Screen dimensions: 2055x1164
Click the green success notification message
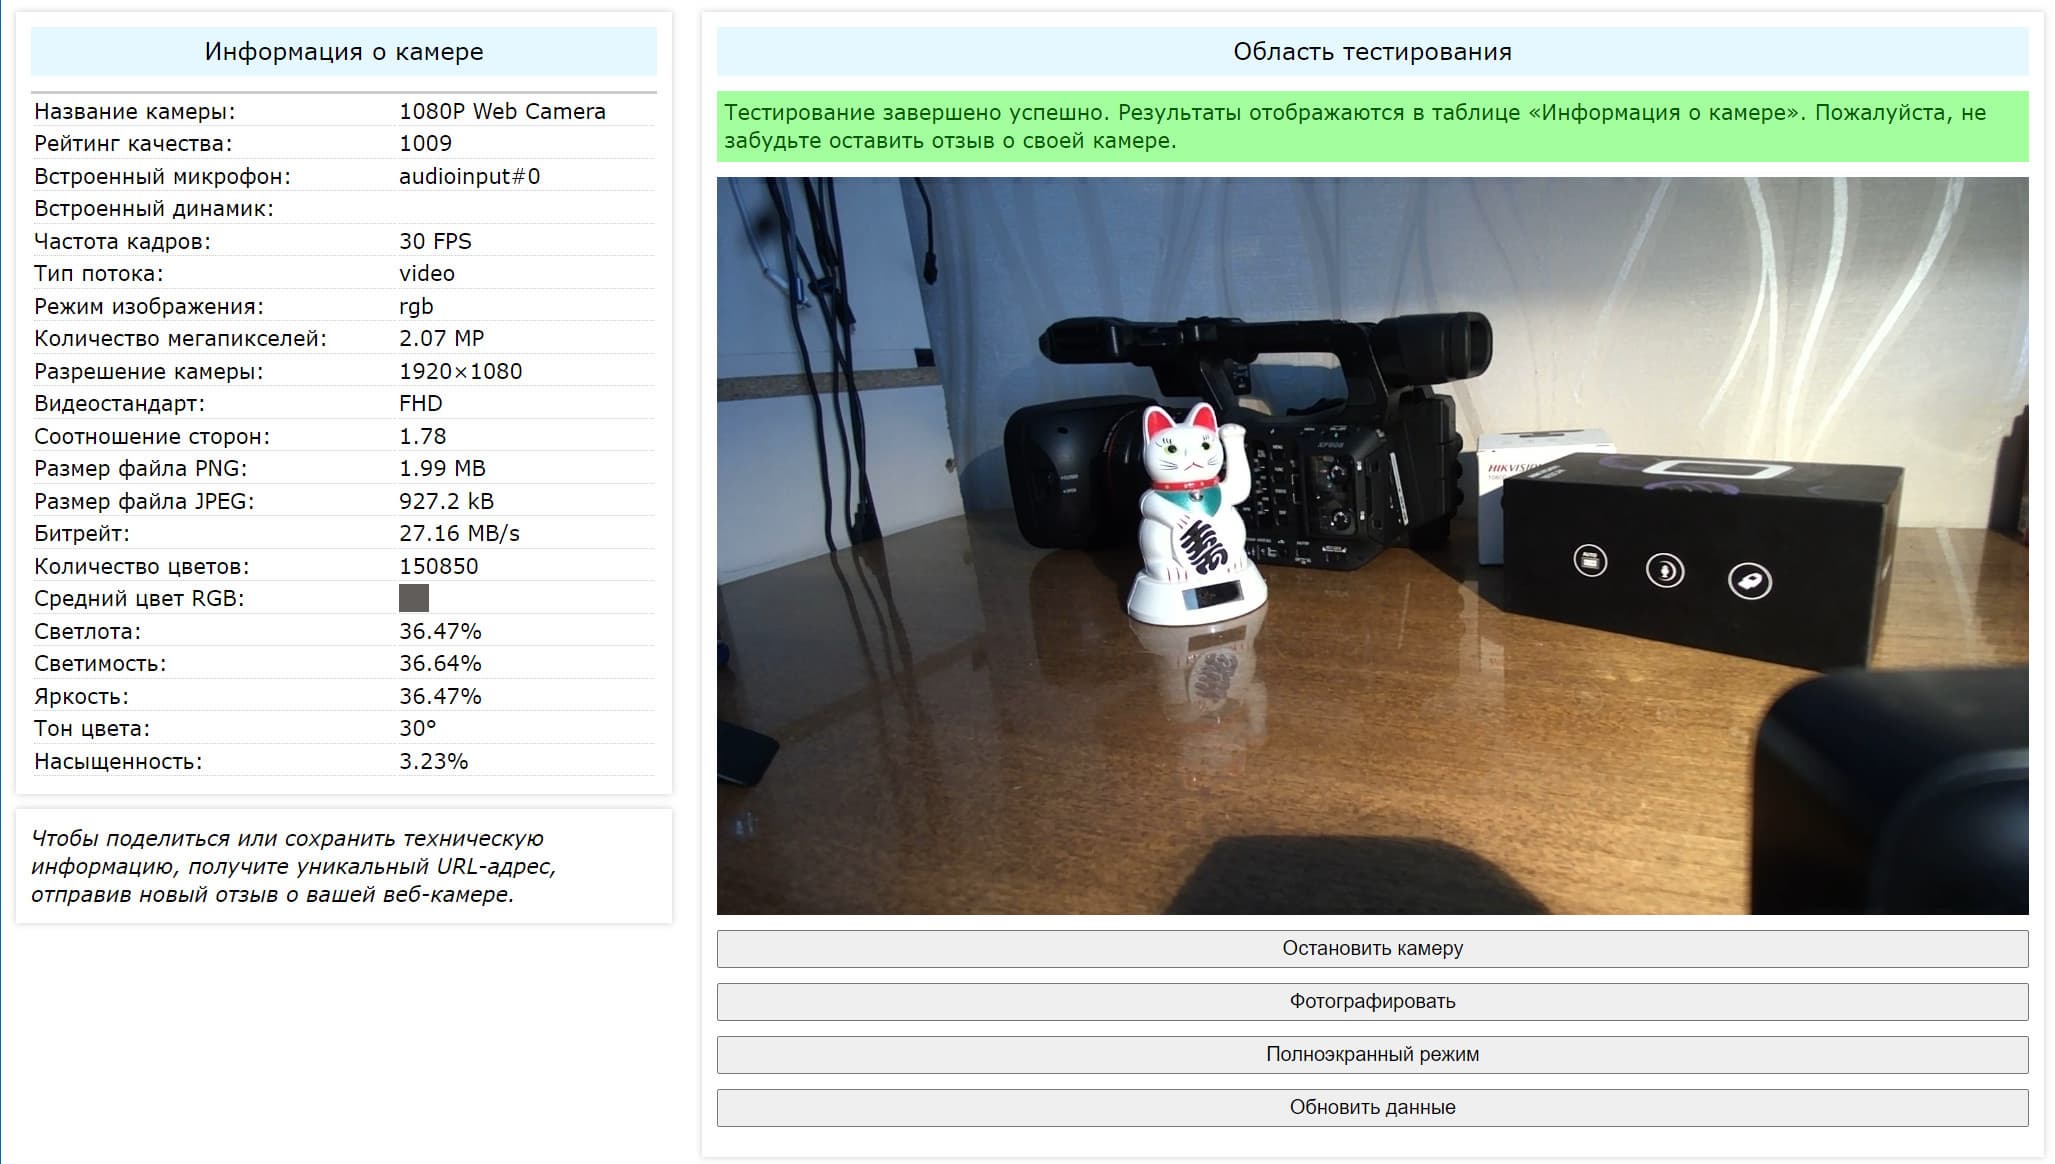pos(1372,126)
